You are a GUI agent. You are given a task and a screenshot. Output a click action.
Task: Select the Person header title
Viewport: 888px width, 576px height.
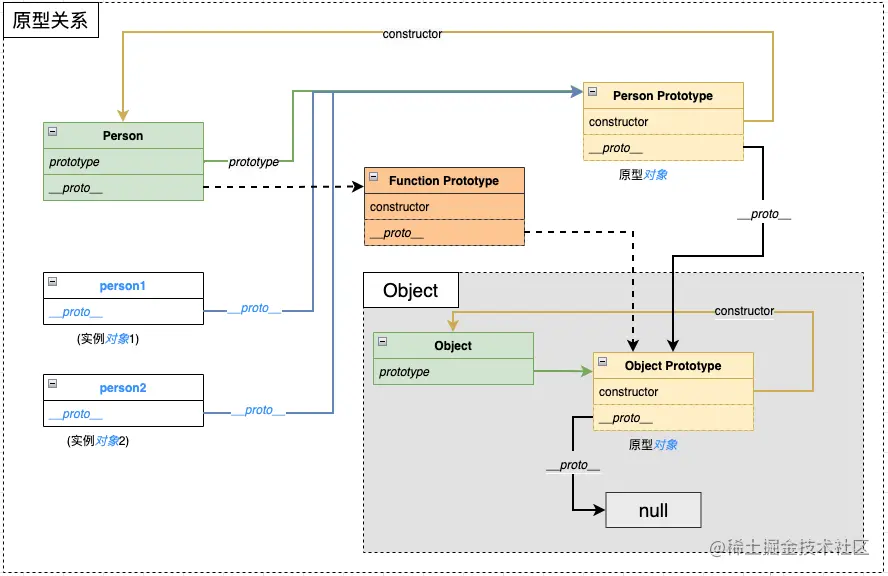(x=123, y=136)
